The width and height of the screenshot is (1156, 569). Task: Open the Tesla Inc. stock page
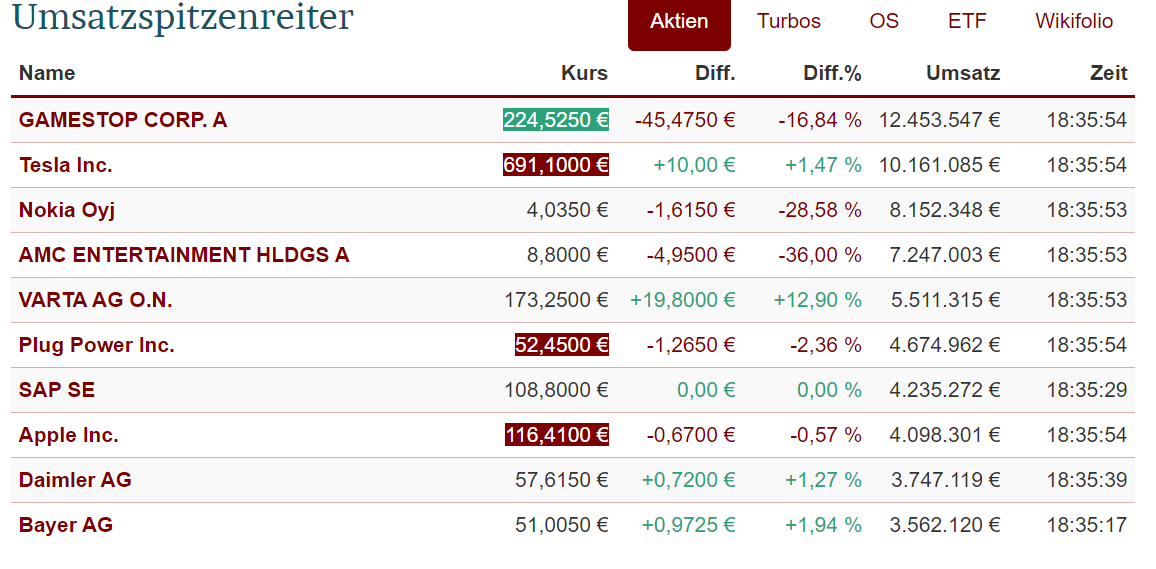(66, 165)
